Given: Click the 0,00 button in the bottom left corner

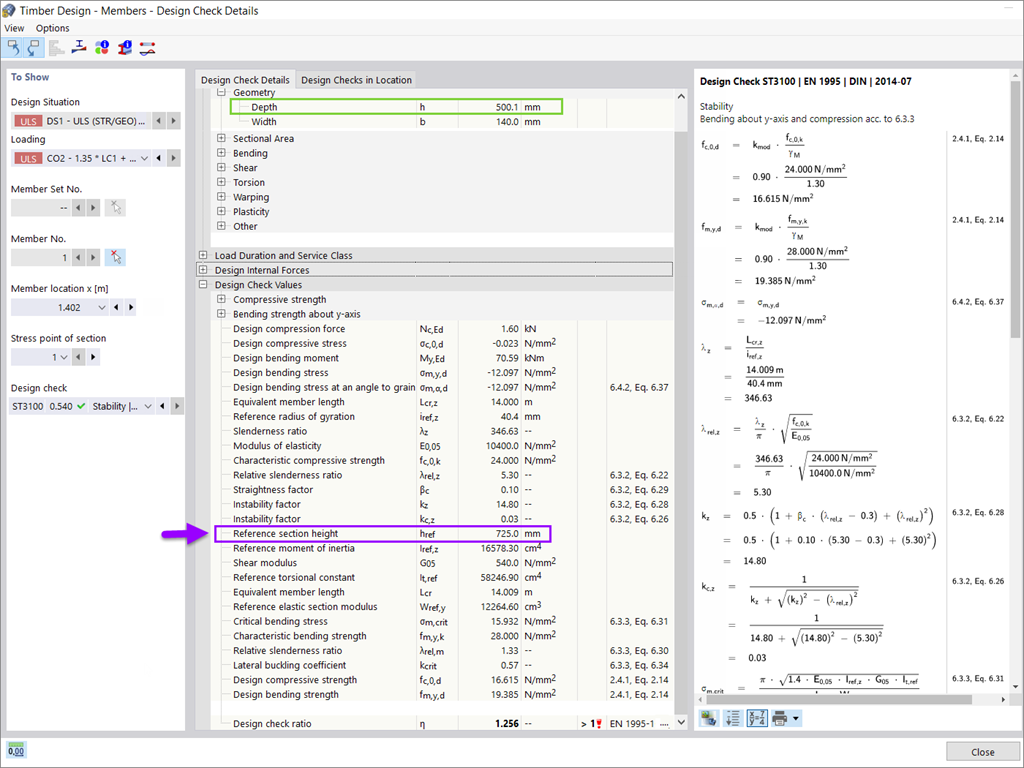Looking at the screenshot, I should pyautogui.click(x=15, y=749).
